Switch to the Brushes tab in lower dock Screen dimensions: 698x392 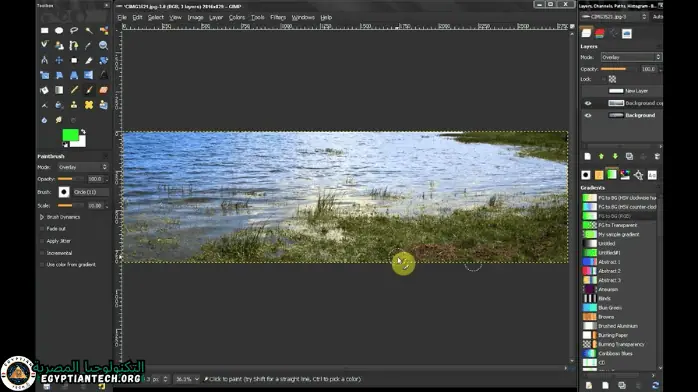point(586,175)
